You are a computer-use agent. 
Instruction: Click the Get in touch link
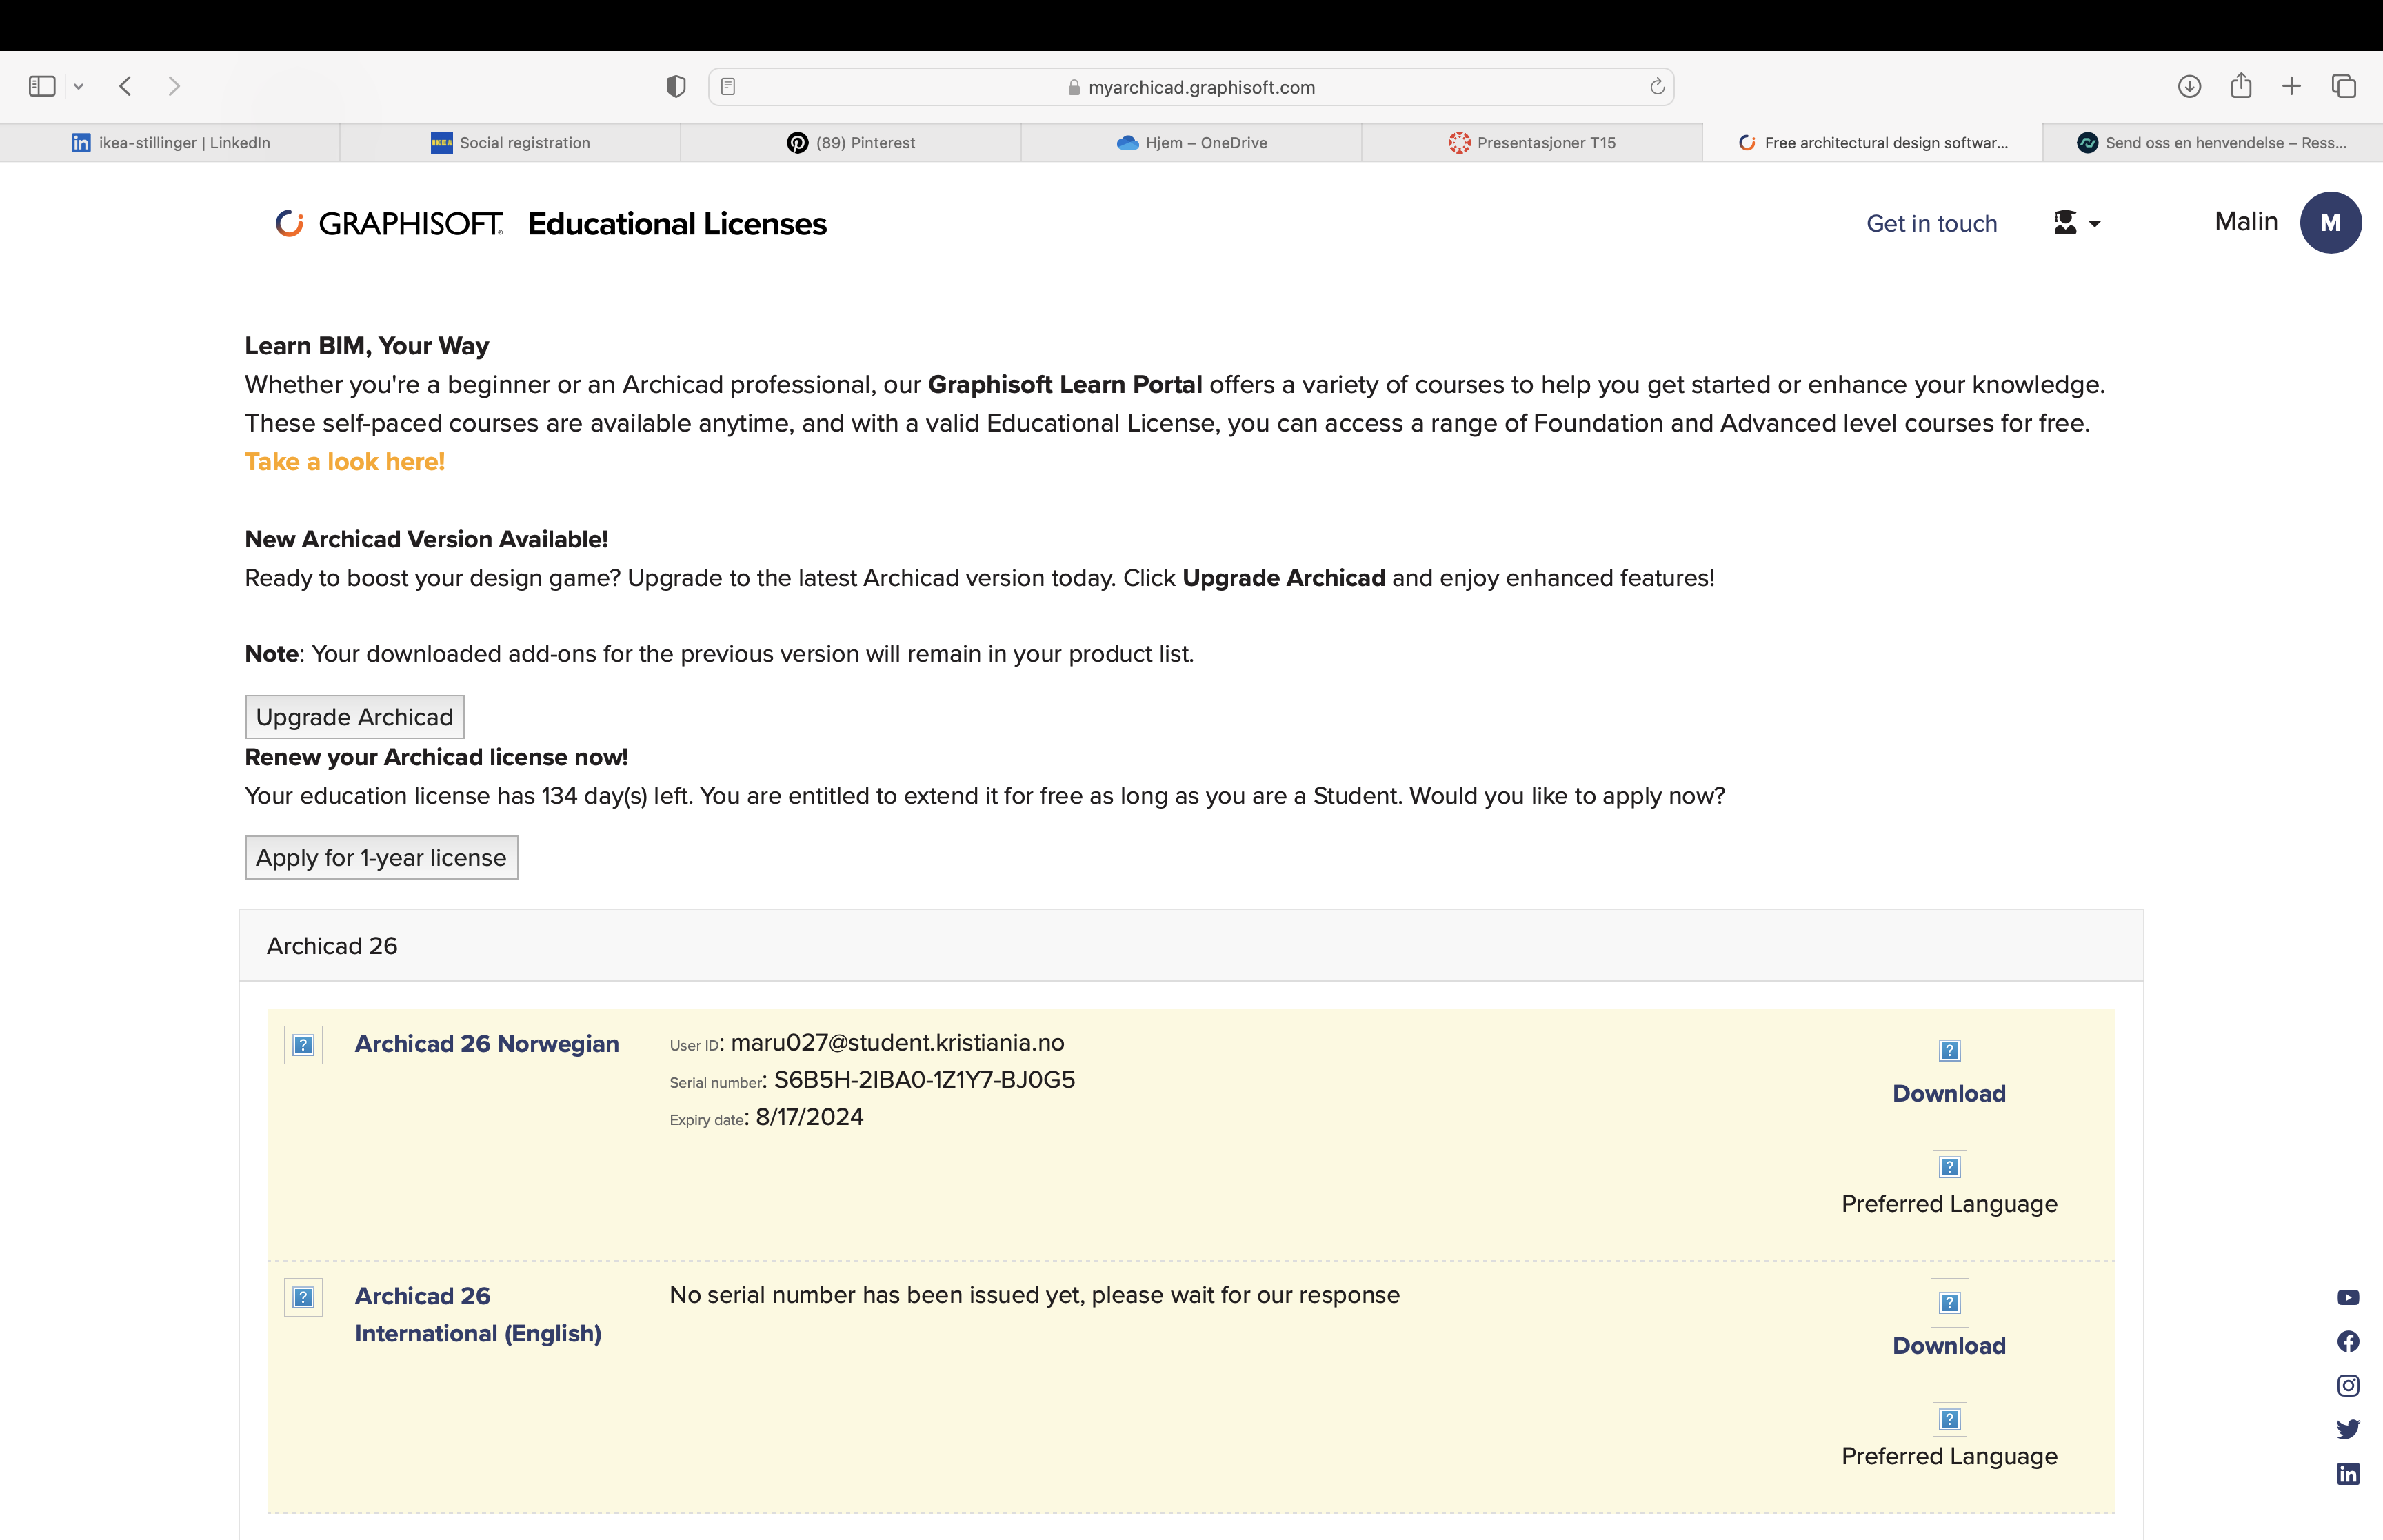pyautogui.click(x=1931, y=224)
